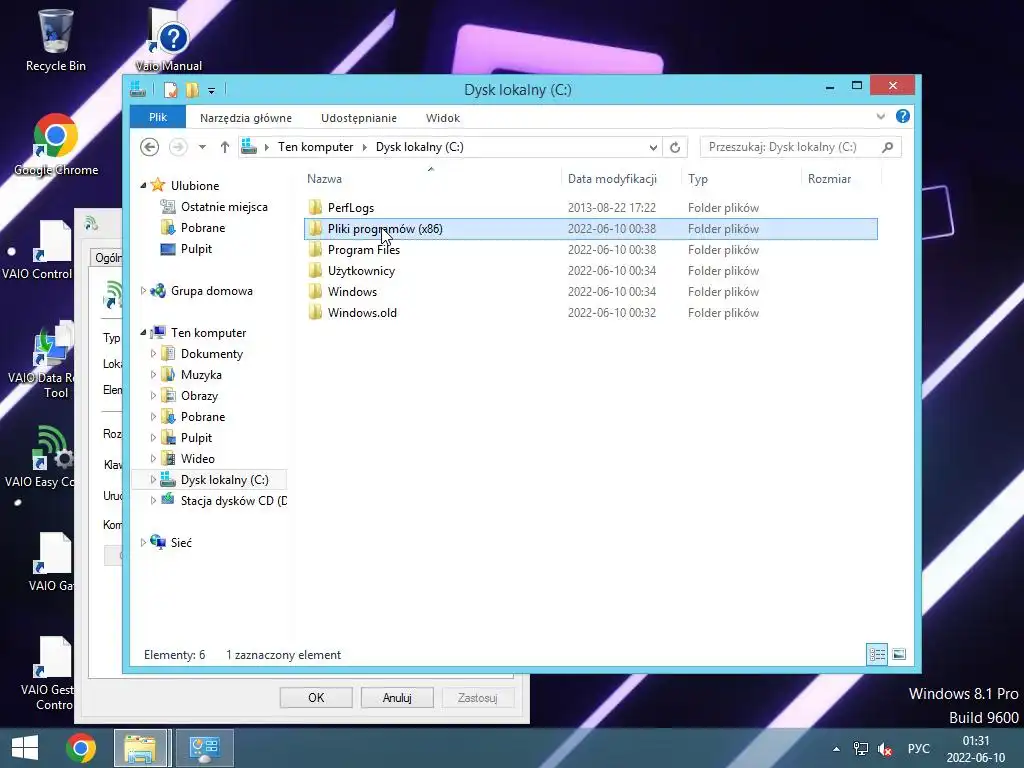Screen dimensions: 1024x768
Task: Open Explorer Help question mark icon
Action: pyautogui.click(x=903, y=116)
